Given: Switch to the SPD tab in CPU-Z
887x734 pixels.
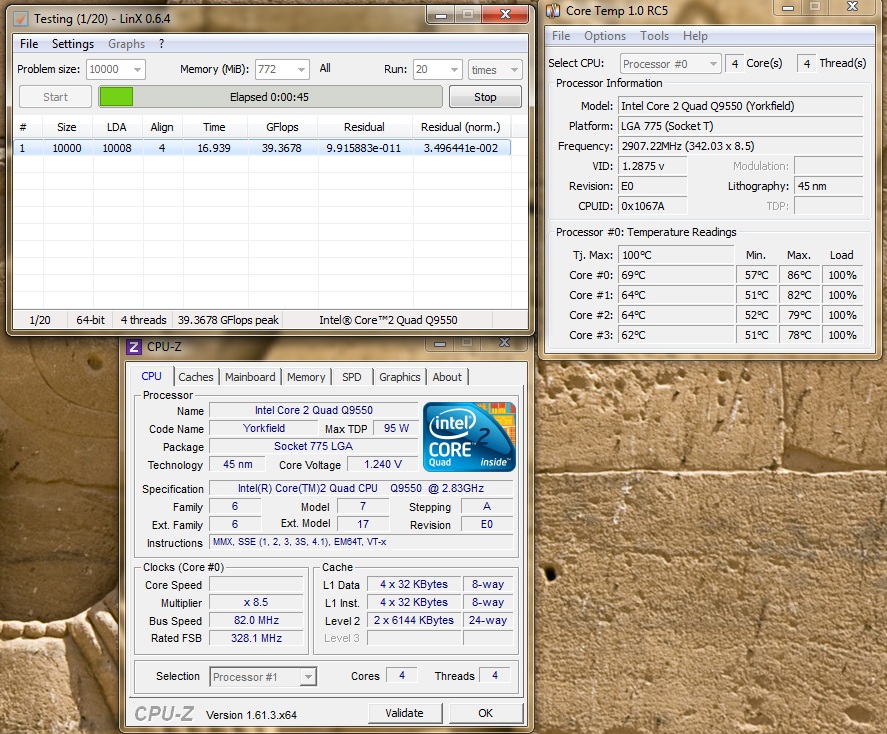Looking at the screenshot, I should tap(351, 377).
